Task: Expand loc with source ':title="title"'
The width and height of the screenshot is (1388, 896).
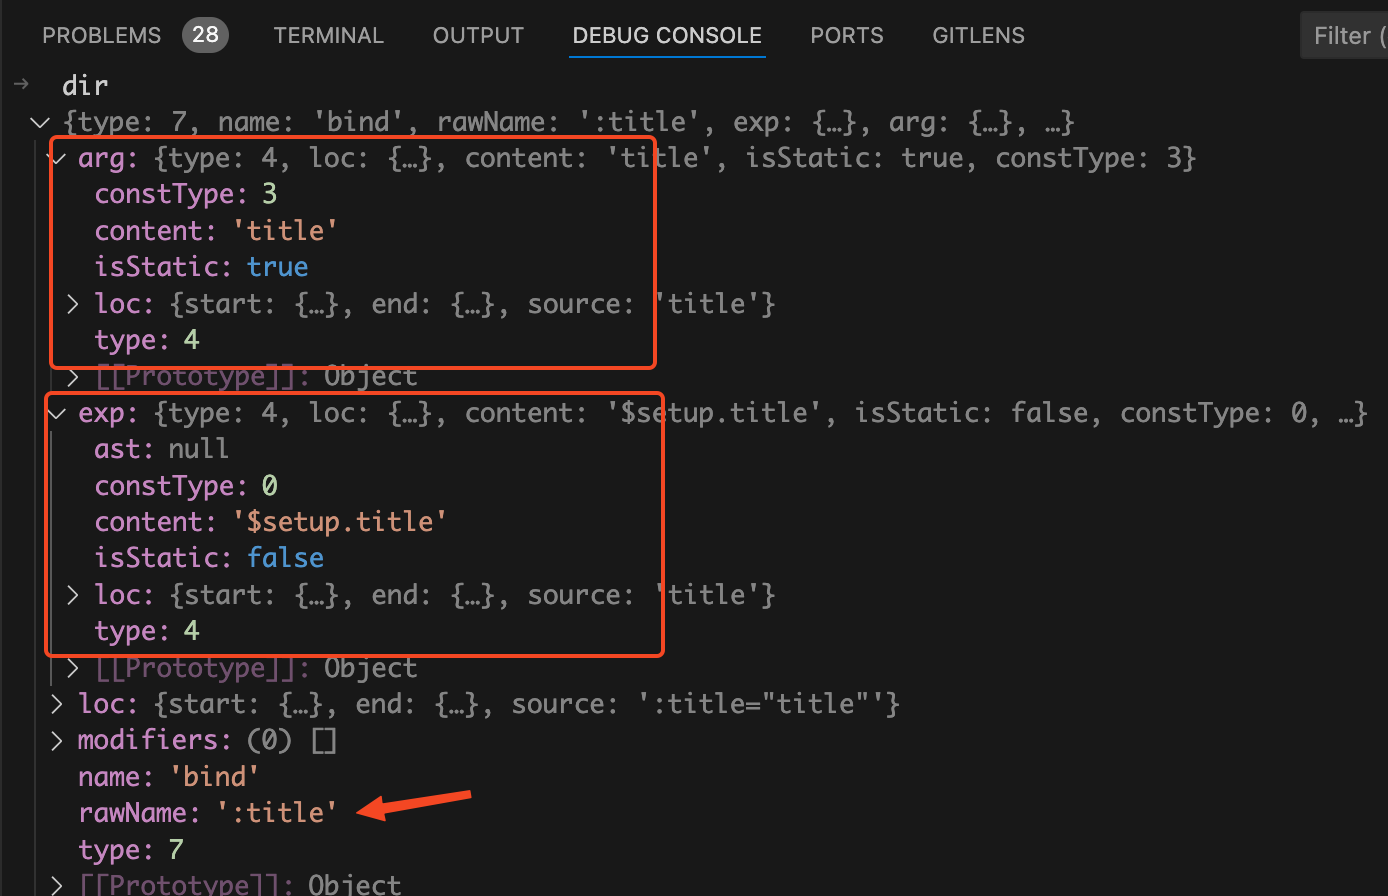Action: (58, 704)
